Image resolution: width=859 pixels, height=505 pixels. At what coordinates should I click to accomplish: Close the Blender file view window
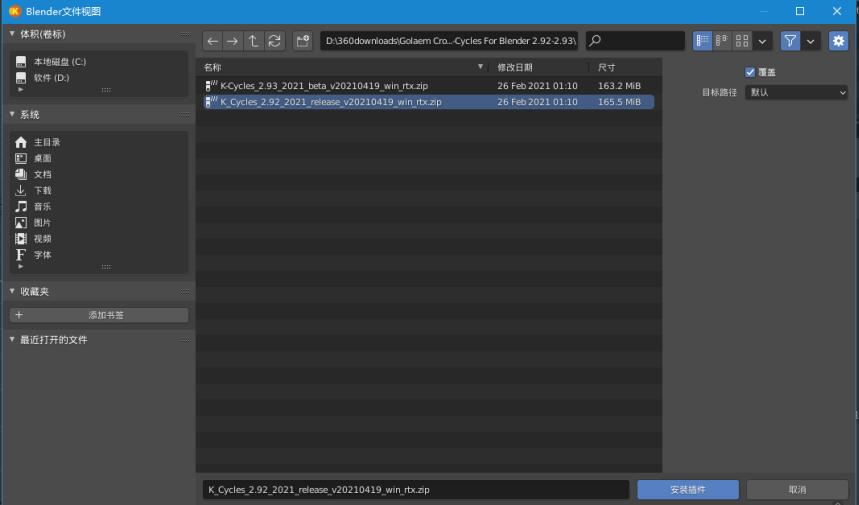(837, 11)
